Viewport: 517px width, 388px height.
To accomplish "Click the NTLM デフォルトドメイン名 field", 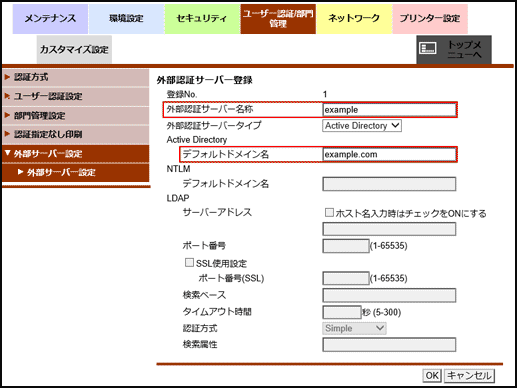I will coord(389,184).
